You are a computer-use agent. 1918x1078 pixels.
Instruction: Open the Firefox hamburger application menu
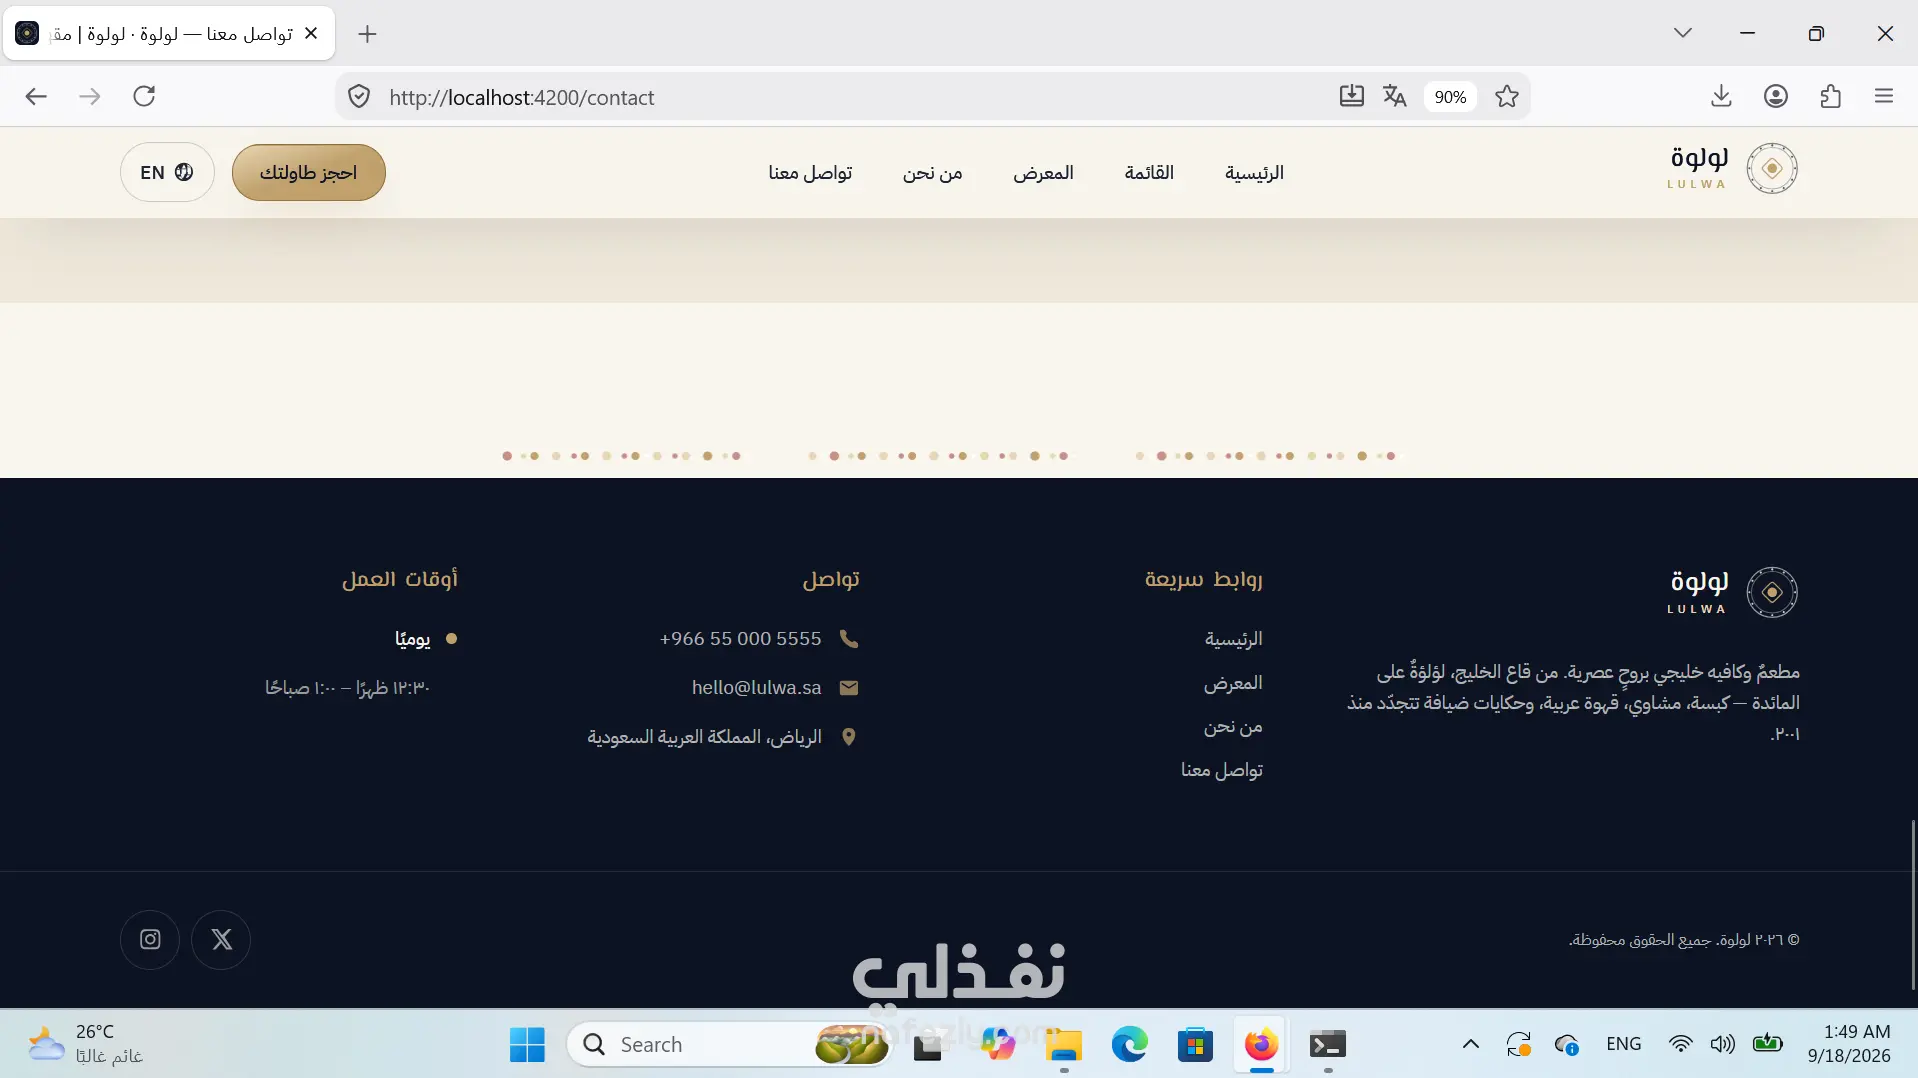[1884, 96]
